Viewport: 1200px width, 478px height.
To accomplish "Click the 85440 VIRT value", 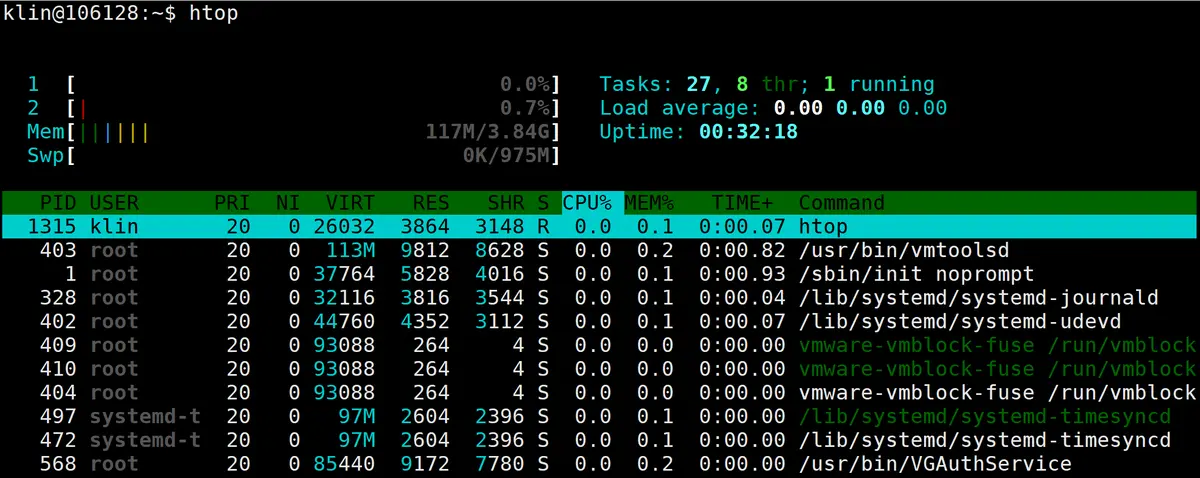I will pyautogui.click(x=344, y=464).
